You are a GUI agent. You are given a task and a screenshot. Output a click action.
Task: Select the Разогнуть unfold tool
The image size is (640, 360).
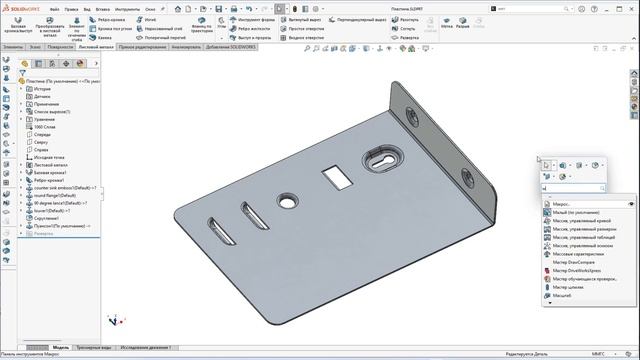click(x=405, y=20)
